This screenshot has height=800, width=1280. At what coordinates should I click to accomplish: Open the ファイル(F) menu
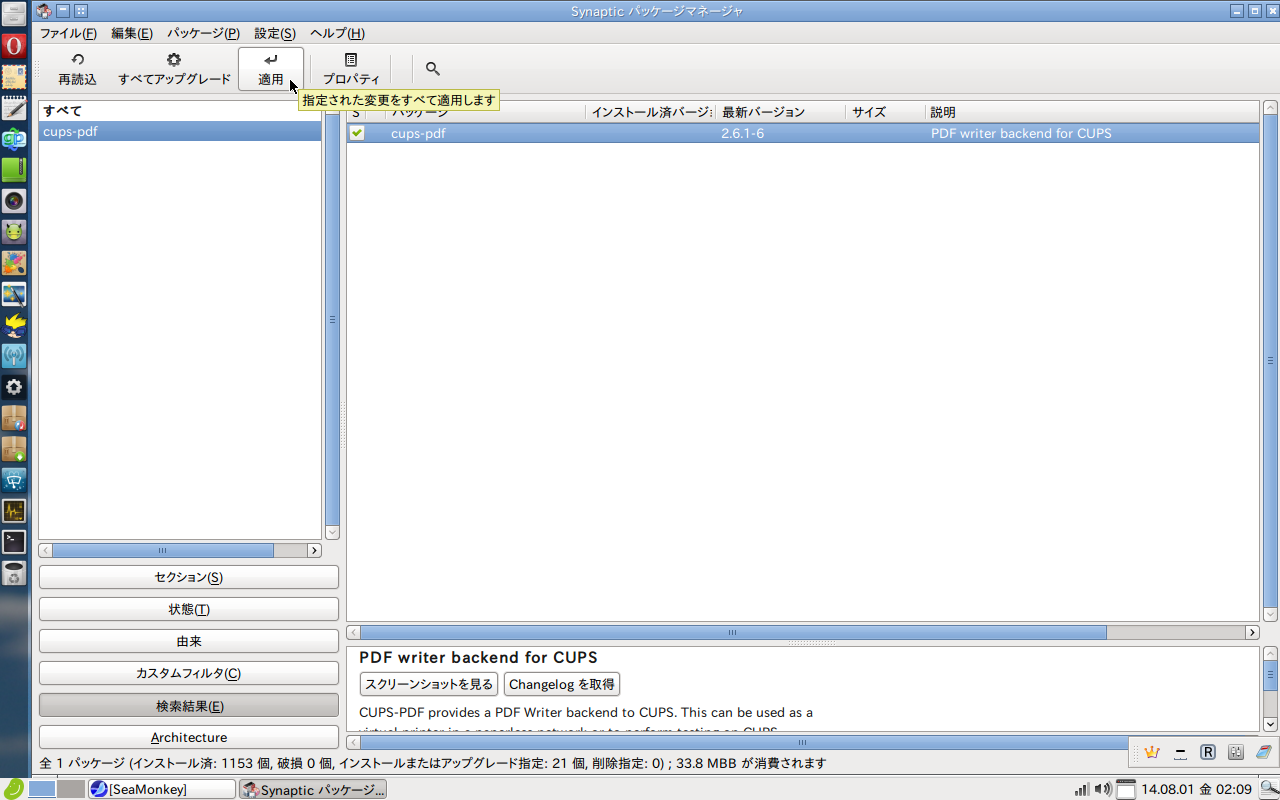pyautogui.click(x=68, y=33)
